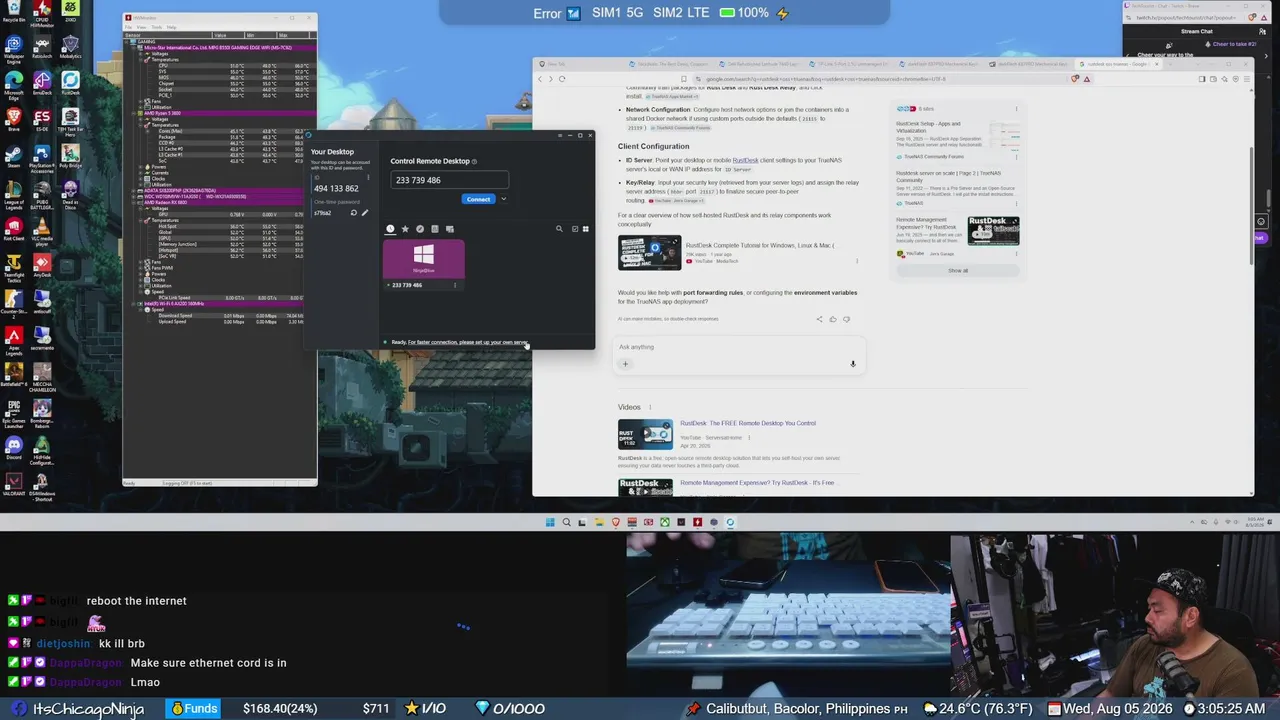
Task: Open Microsoft Edge desktop shortcut
Action: (x=13, y=85)
